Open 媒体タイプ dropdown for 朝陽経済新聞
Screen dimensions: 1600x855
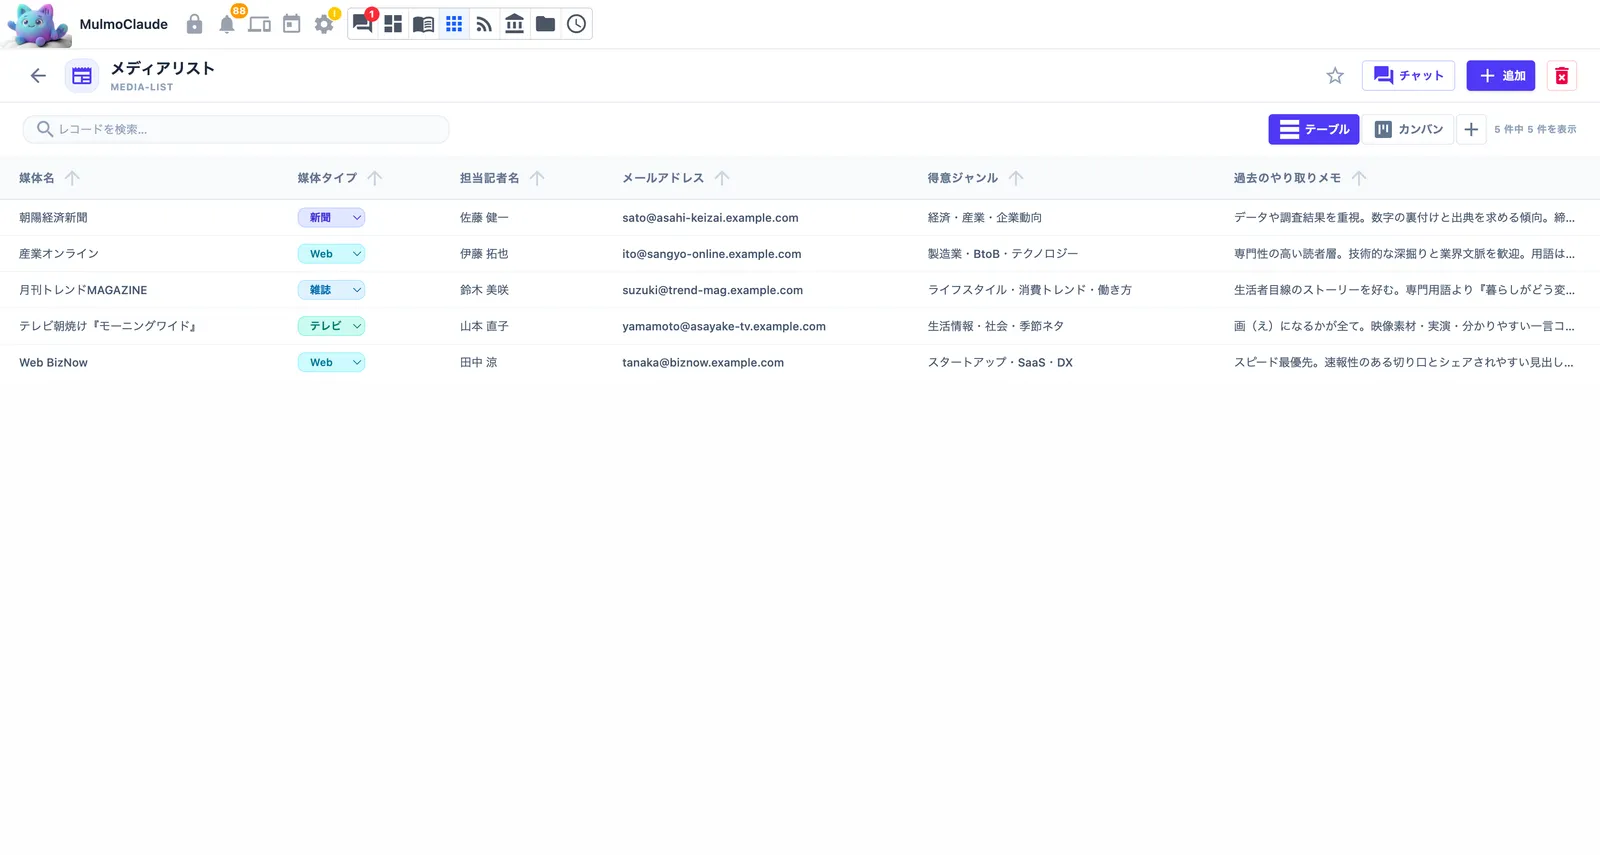click(x=331, y=217)
